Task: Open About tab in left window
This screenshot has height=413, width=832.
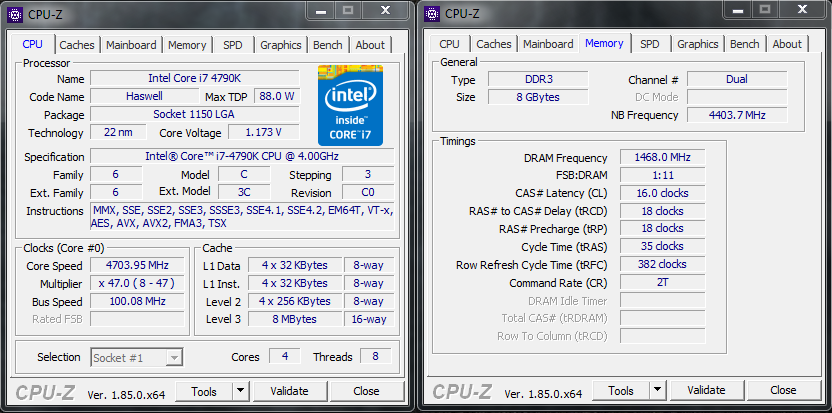Action: tap(370, 45)
